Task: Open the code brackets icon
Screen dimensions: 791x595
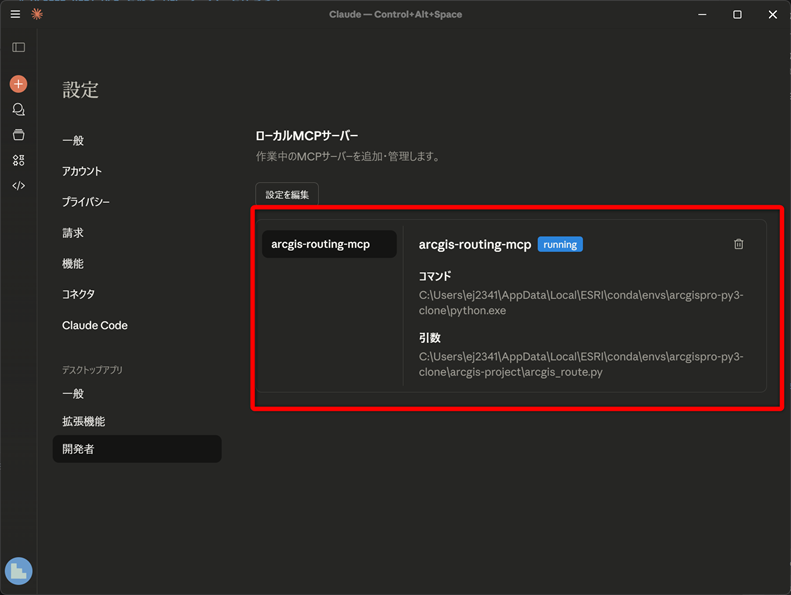Action: (x=19, y=186)
